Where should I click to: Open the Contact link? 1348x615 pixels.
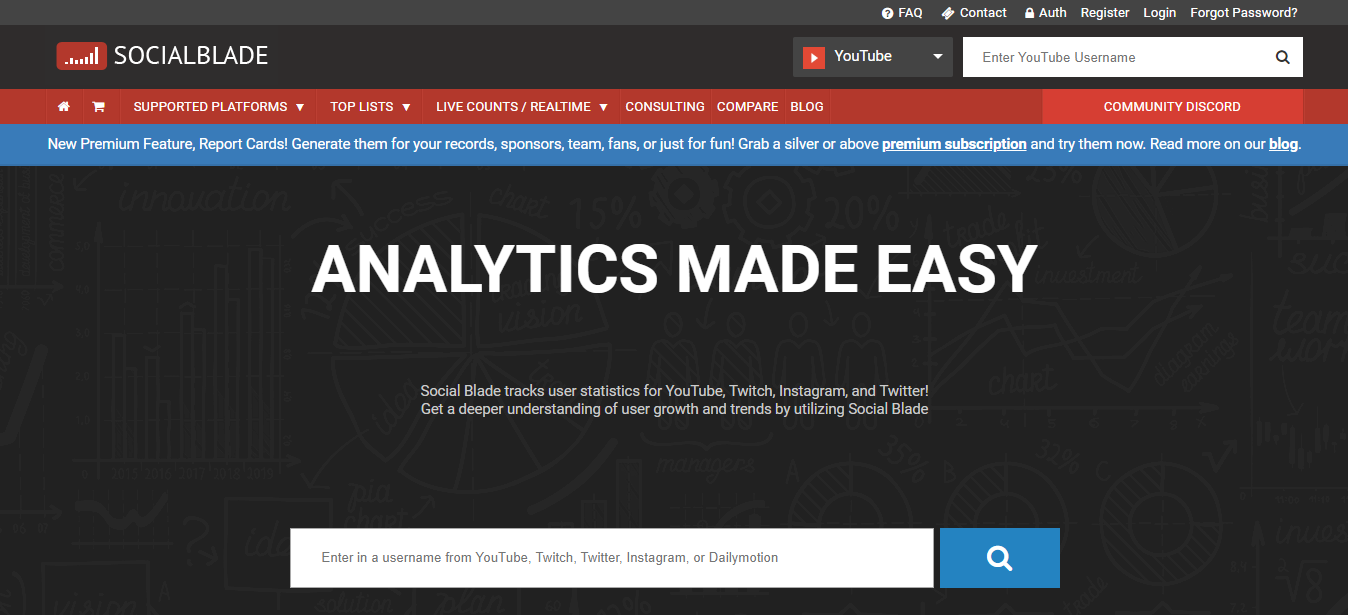coord(974,13)
